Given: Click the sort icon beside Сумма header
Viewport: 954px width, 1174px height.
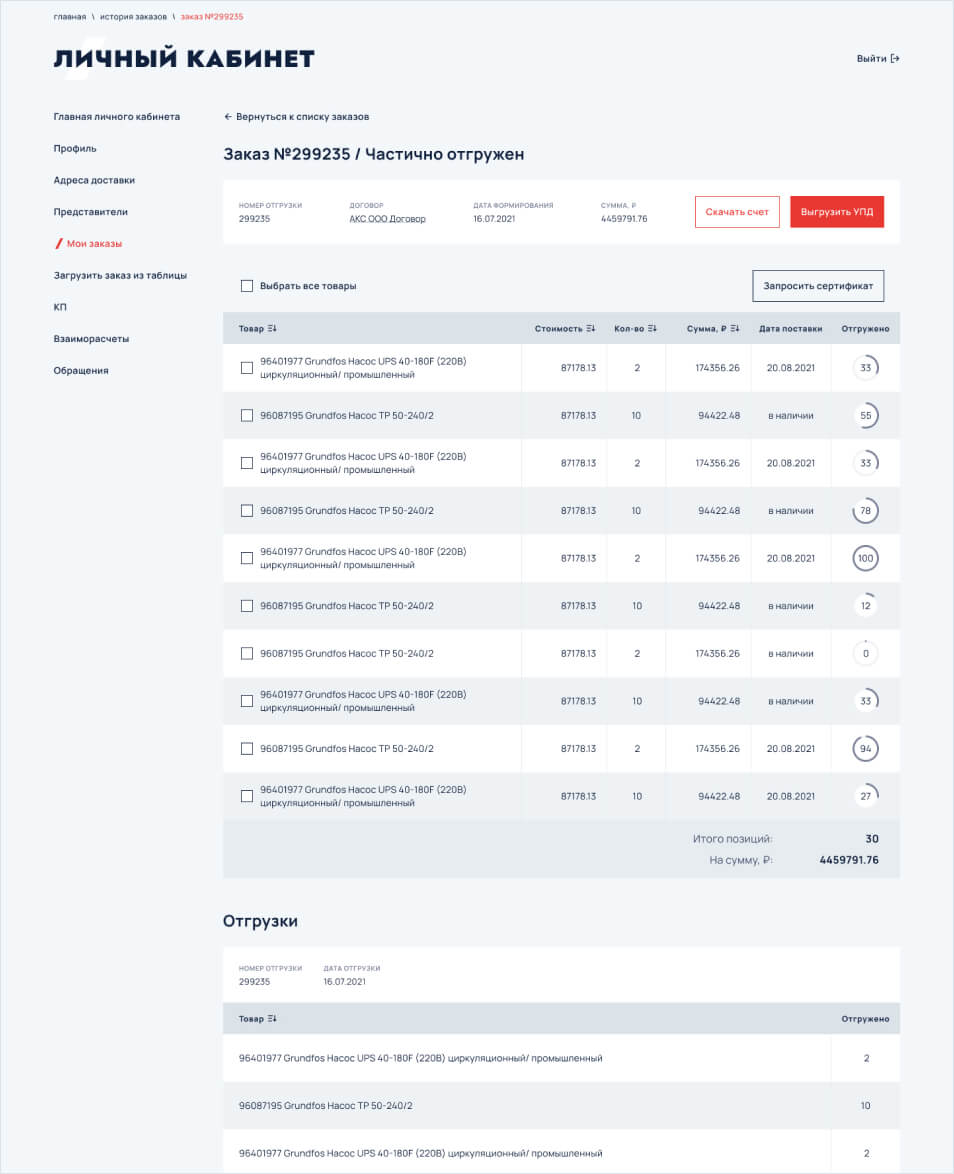Looking at the screenshot, I should tap(735, 328).
